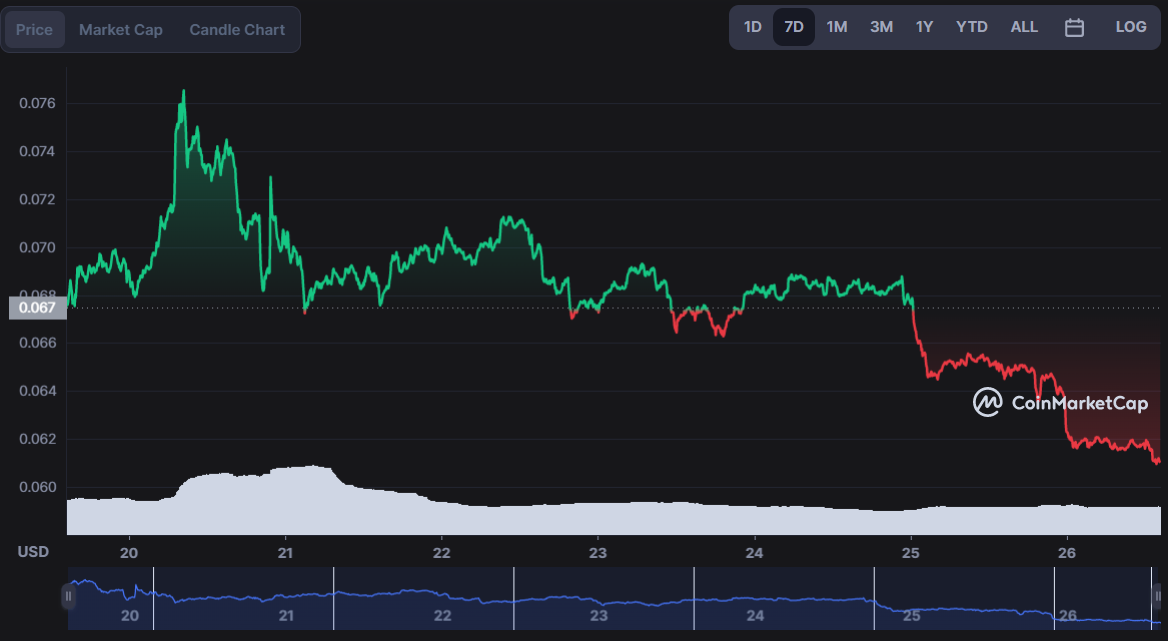Open the calendar date range picker
The width and height of the screenshot is (1168, 641).
click(1073, 28)
